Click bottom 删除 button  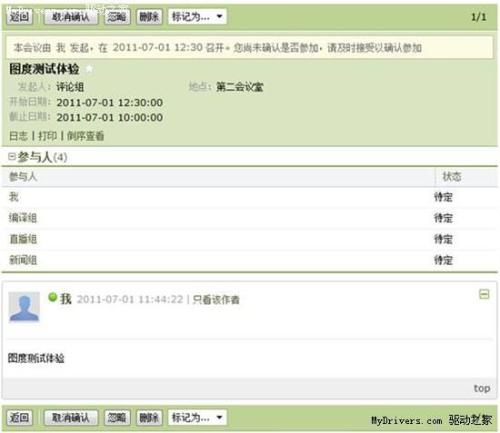point(149,417)
